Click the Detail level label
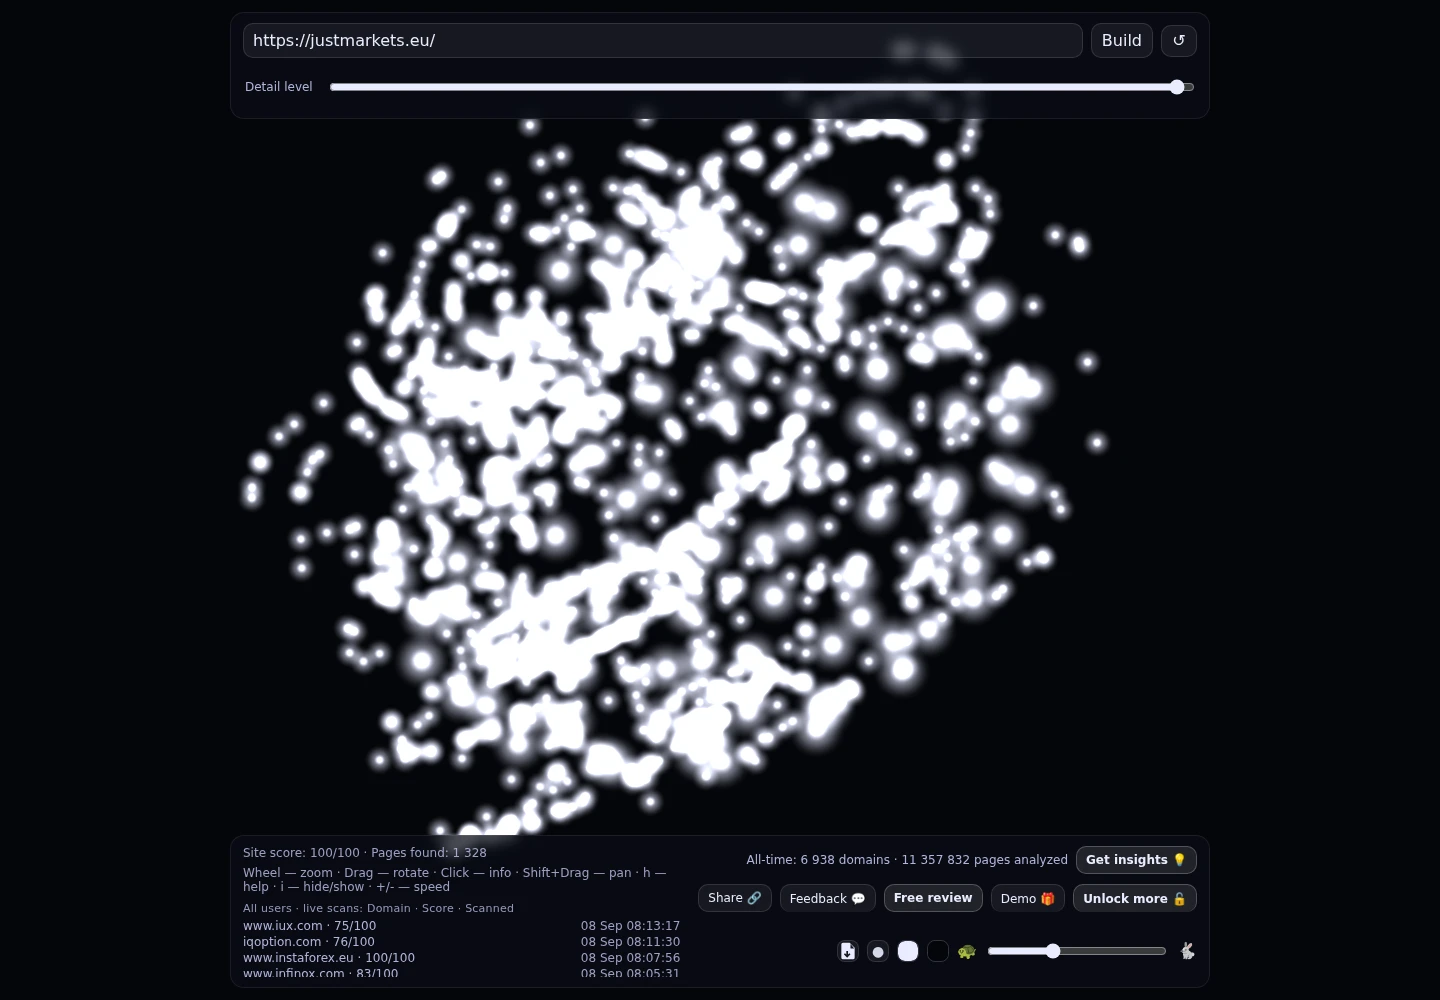Viewport: 1440px width, 1000px height. 279,87
